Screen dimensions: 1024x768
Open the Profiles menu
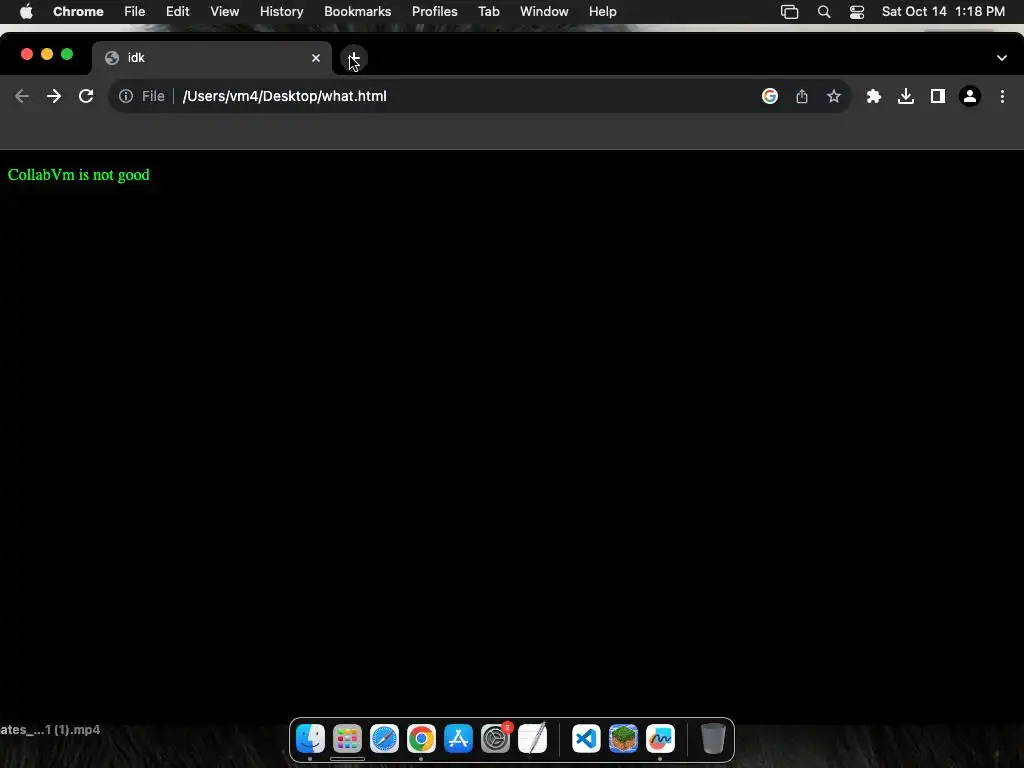click(434, 12)
